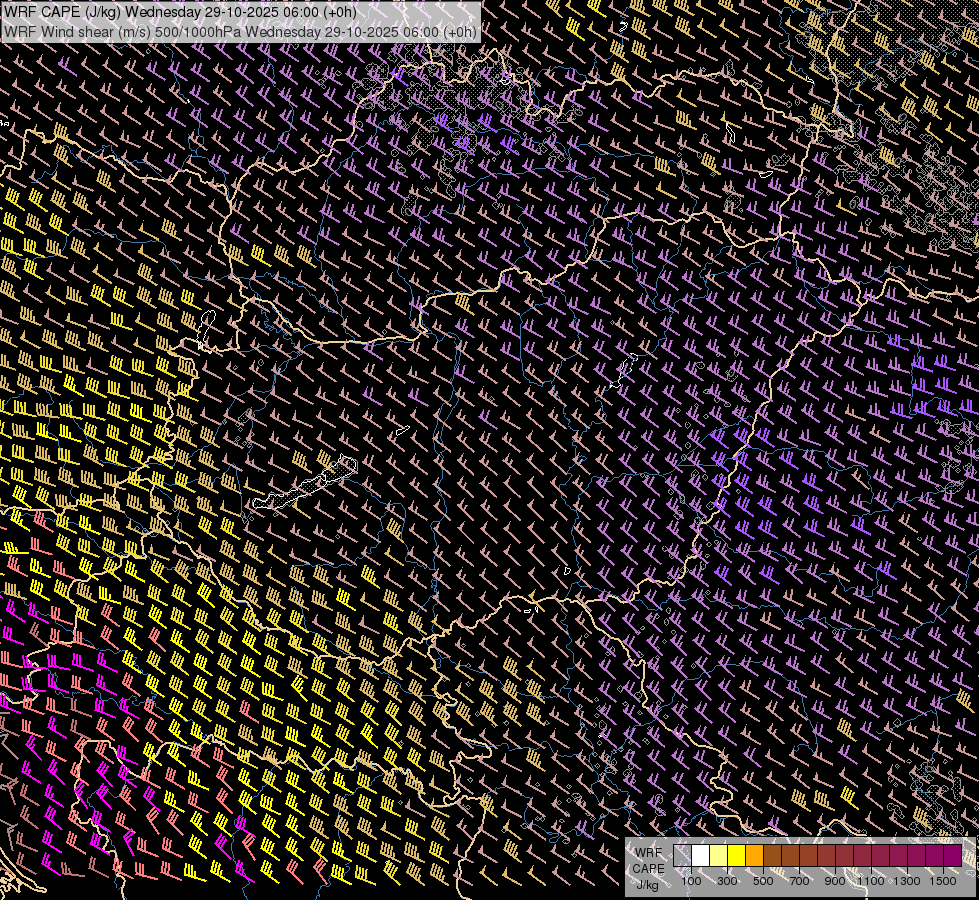
Task: Select the transparent first legend swatch below 100
Action: point(682,855)
